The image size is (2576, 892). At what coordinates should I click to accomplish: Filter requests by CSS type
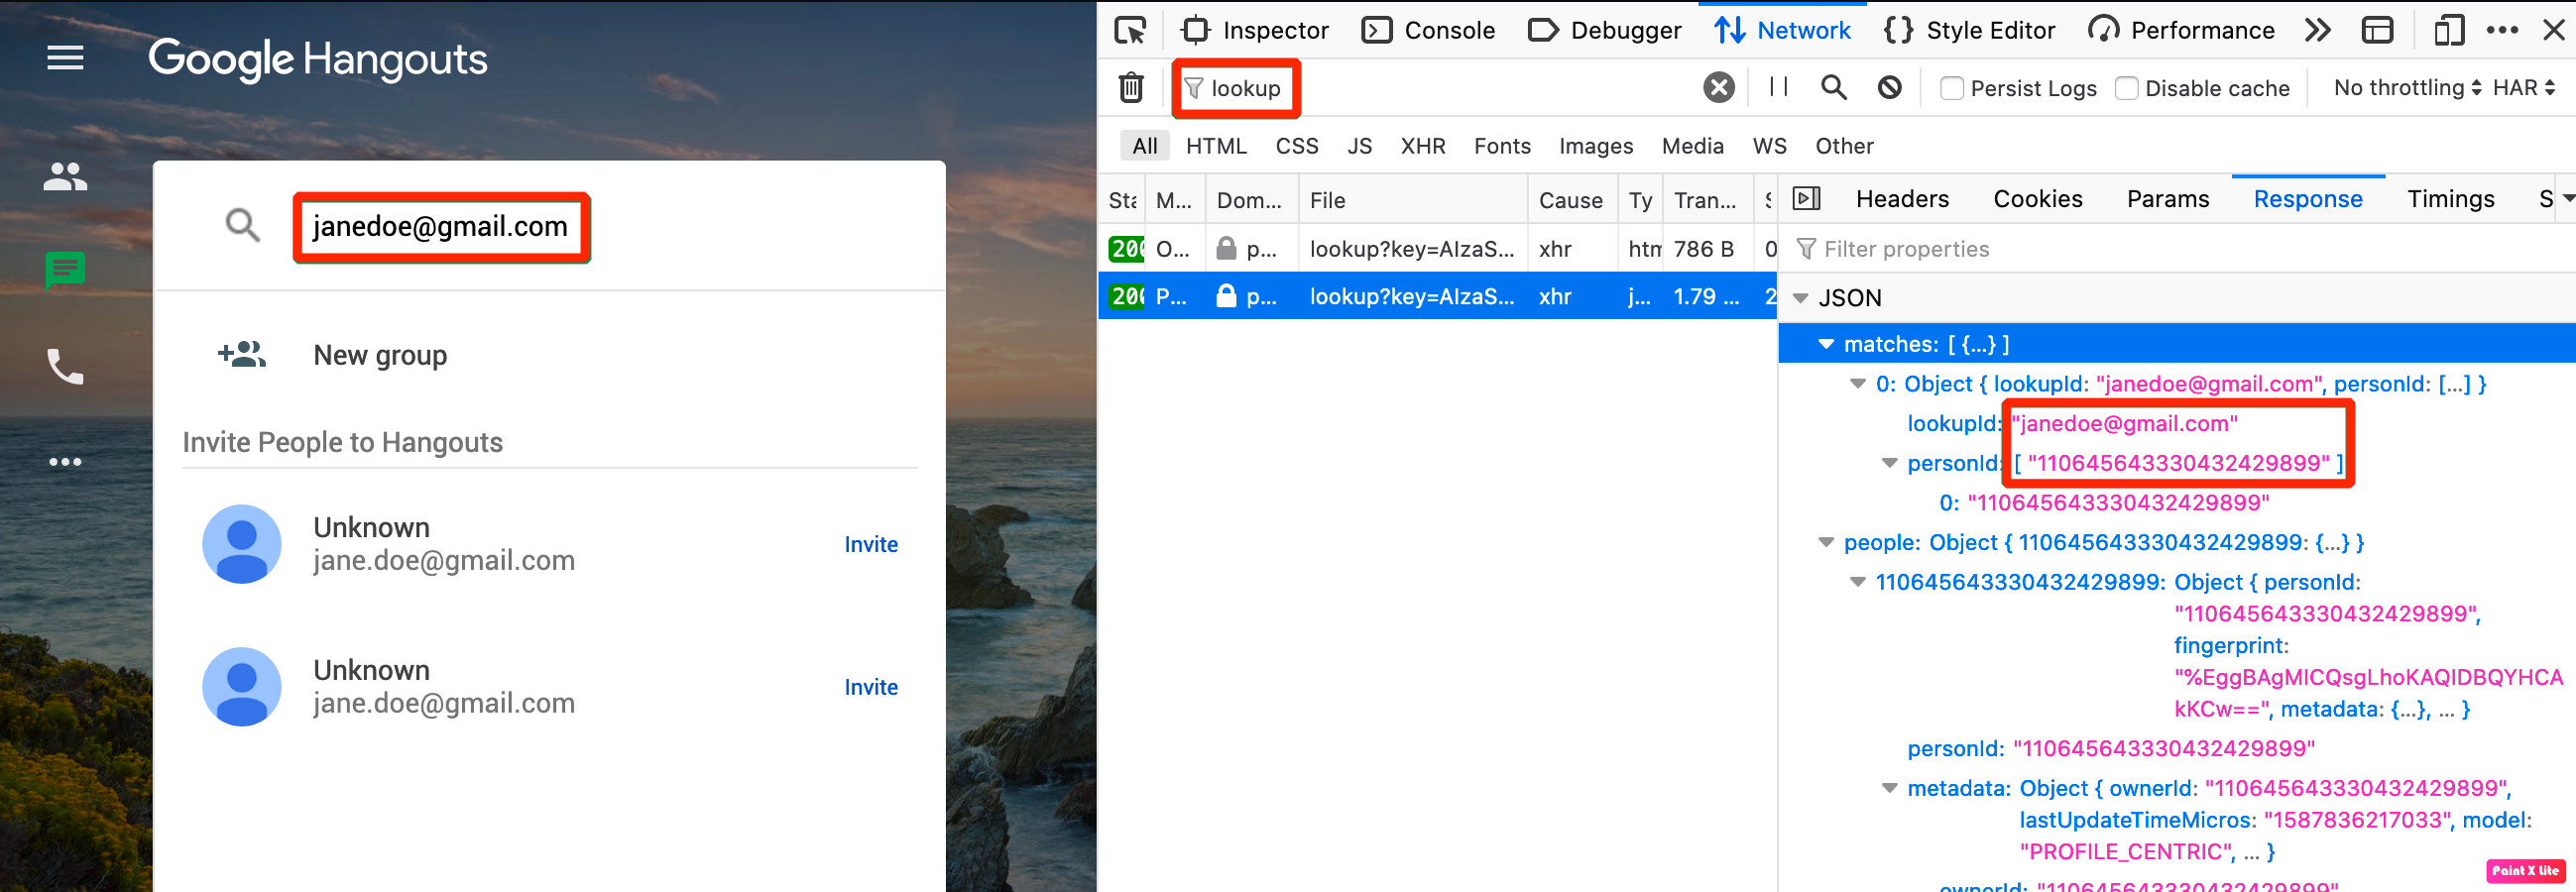coord(1297,146)
